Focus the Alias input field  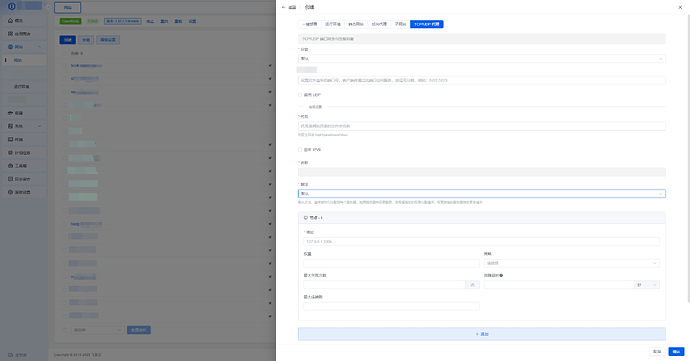coord(481,126)
